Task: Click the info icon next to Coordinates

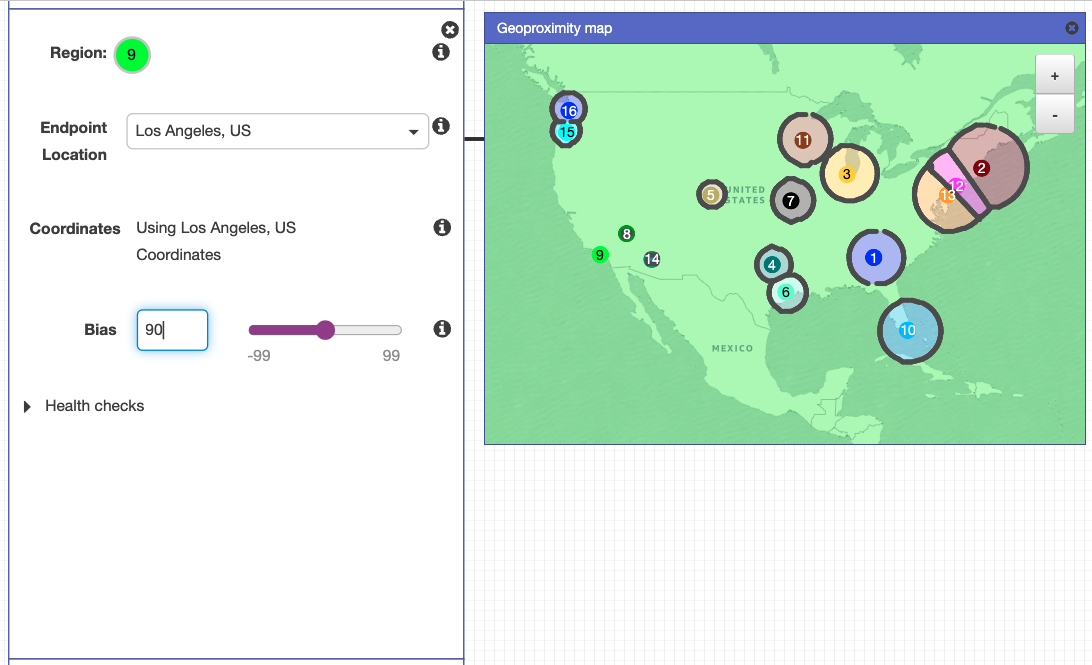Action: 441,227
